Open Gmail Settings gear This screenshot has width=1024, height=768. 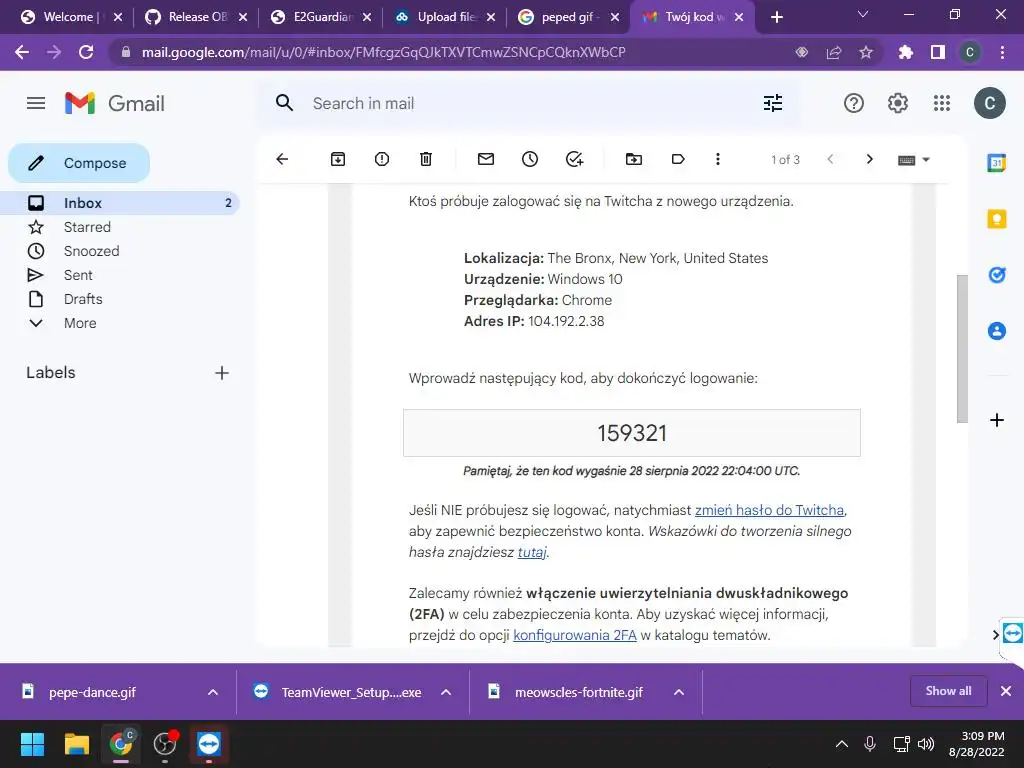[x=898, y=103]
